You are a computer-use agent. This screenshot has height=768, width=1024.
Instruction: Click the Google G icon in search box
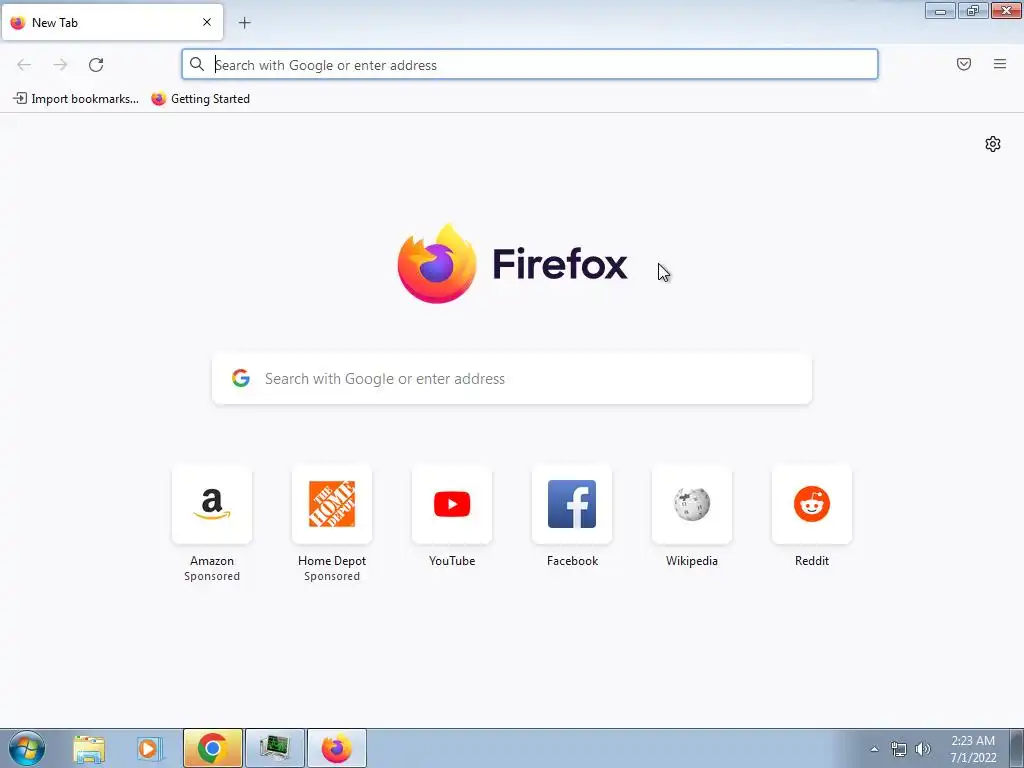point(241,378)
